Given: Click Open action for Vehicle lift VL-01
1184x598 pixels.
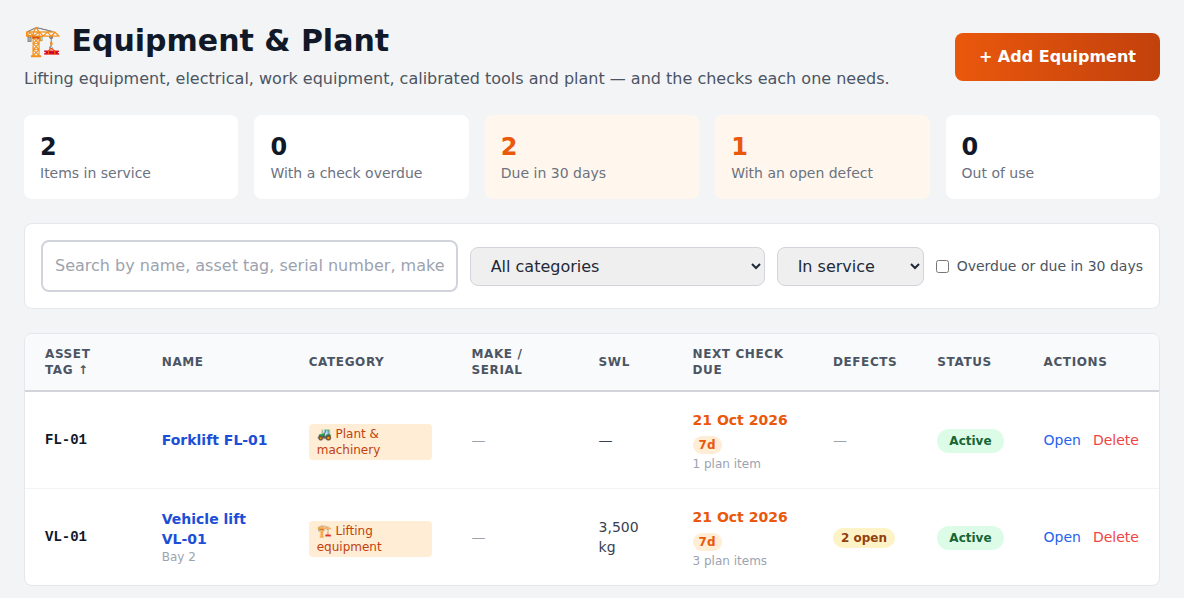Looking at the screenshot, I should tap(1062, 537).
